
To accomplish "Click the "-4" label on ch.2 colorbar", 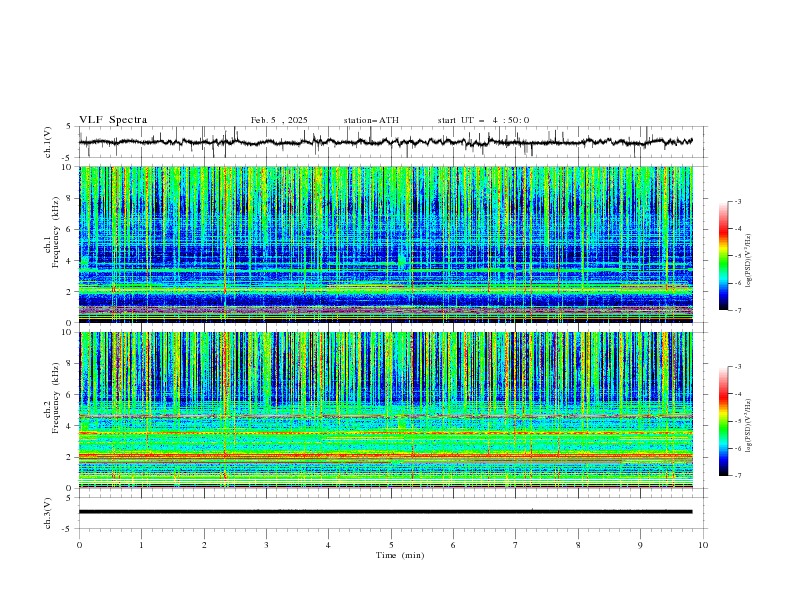I will [738, 394].
